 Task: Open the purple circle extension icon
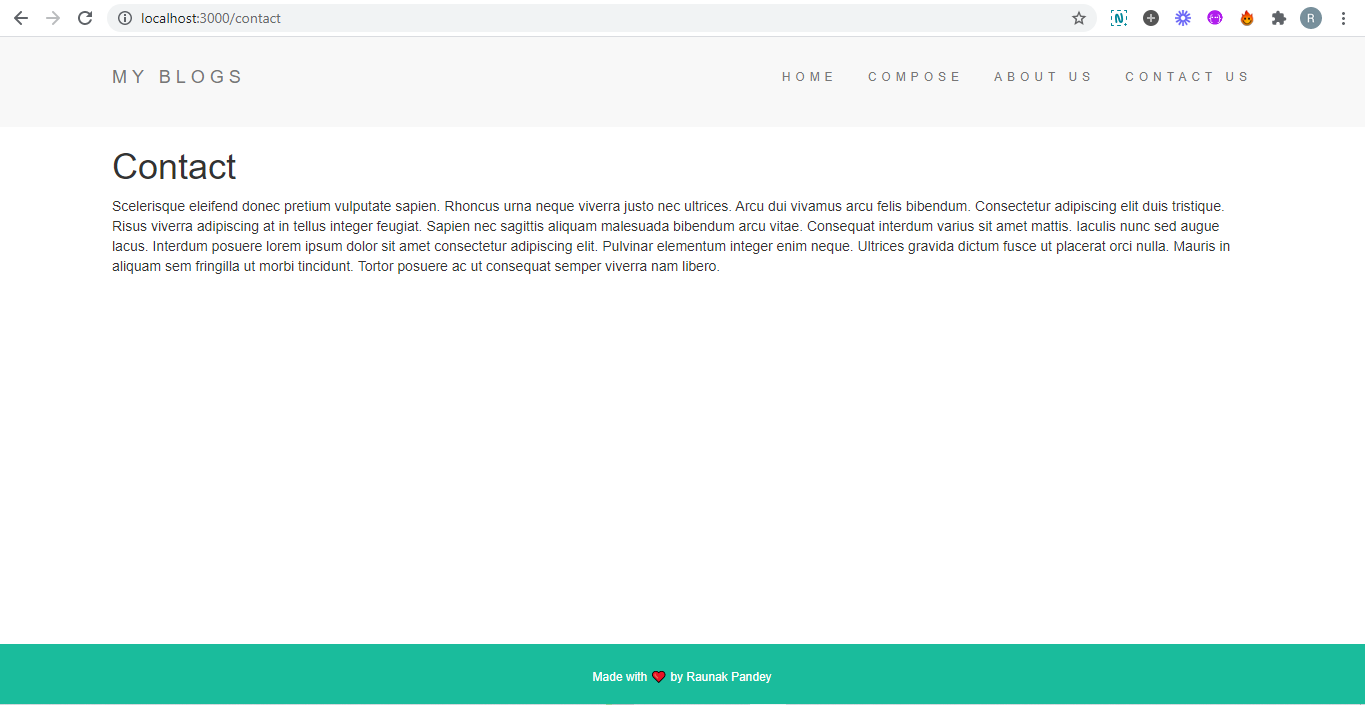[x=1215, y=18]
